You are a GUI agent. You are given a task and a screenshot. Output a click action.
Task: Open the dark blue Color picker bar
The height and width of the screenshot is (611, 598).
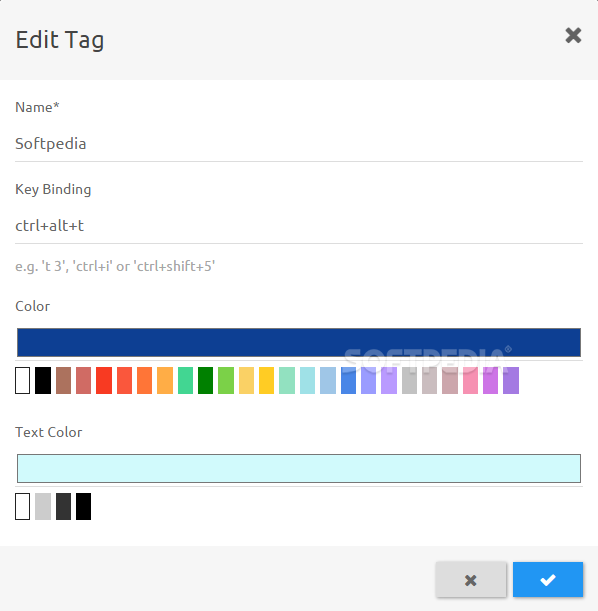(299, 343)
